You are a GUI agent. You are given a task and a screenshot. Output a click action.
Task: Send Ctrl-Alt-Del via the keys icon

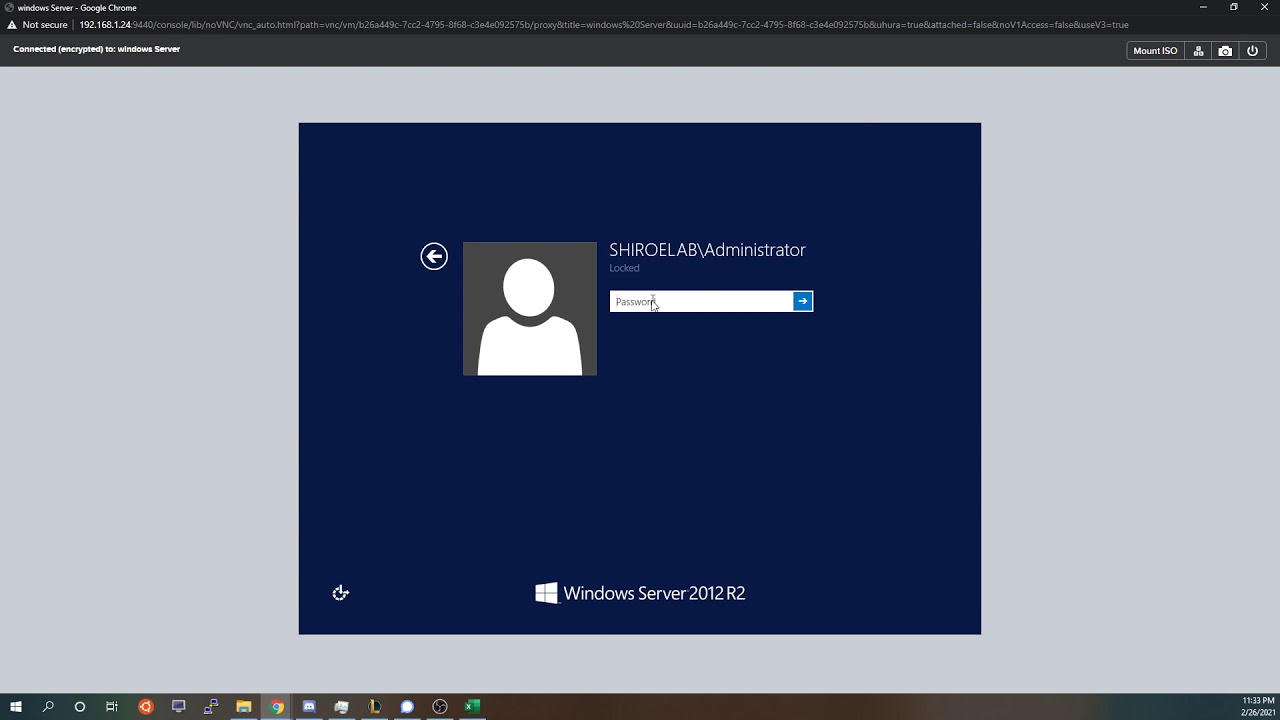point(1198,51)
